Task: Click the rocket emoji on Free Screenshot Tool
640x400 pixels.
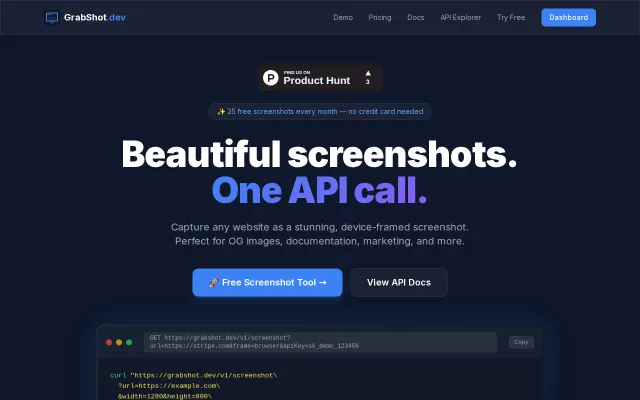Action: click(213, 282)
